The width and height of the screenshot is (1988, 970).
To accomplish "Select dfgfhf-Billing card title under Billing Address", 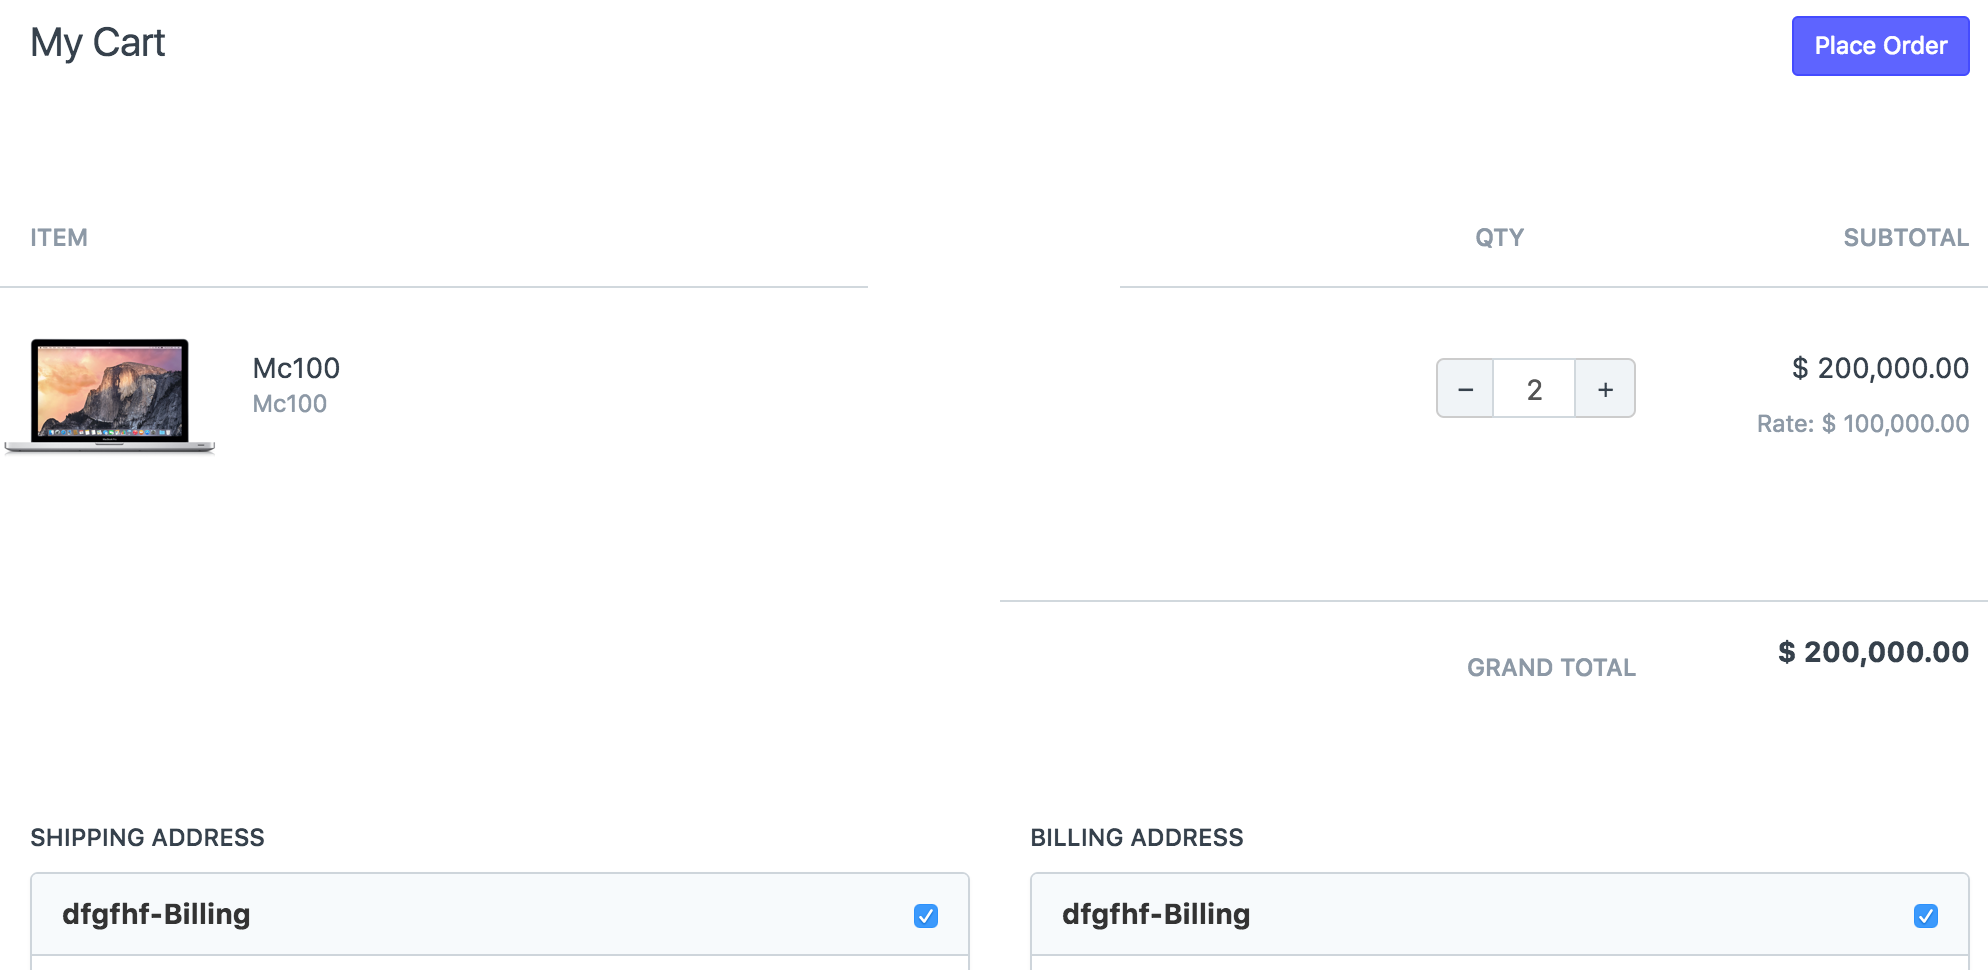I will coord(1156,914).
